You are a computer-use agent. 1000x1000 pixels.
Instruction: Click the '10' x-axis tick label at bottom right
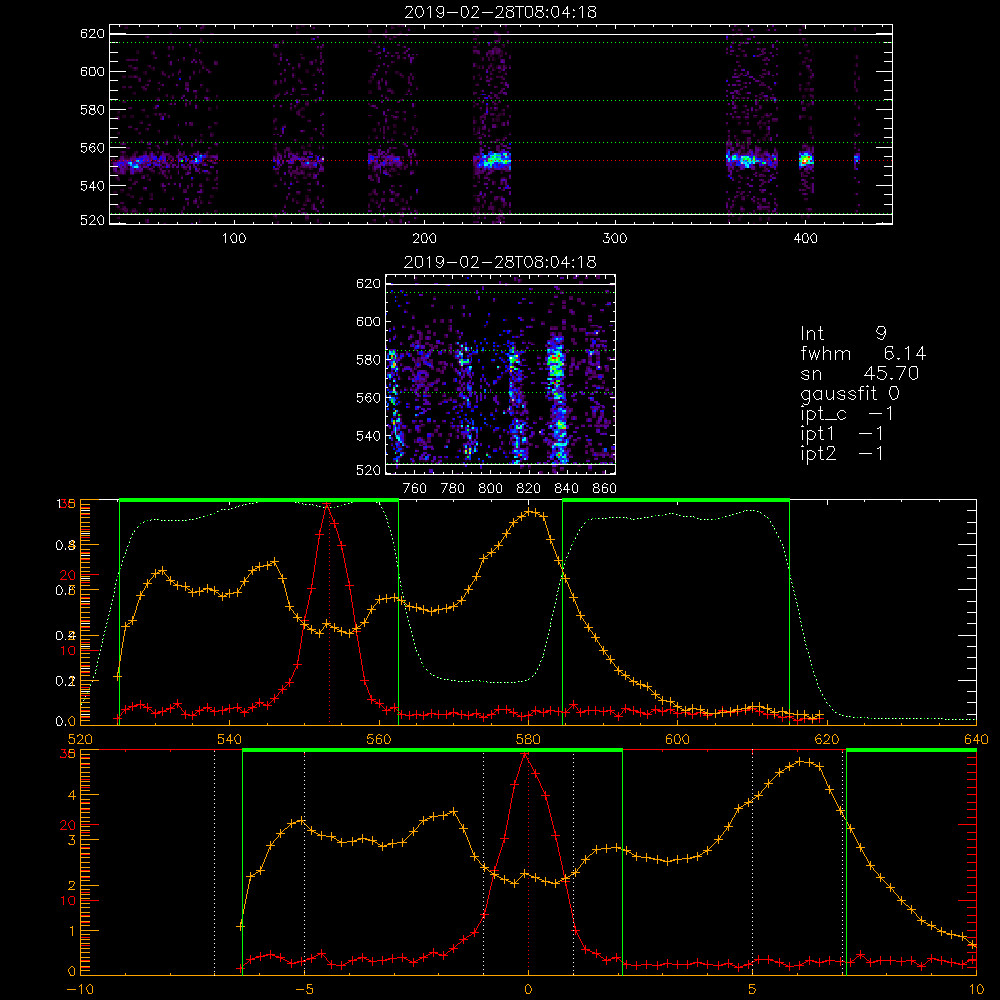pyautogui.click(x=976, y=990)
